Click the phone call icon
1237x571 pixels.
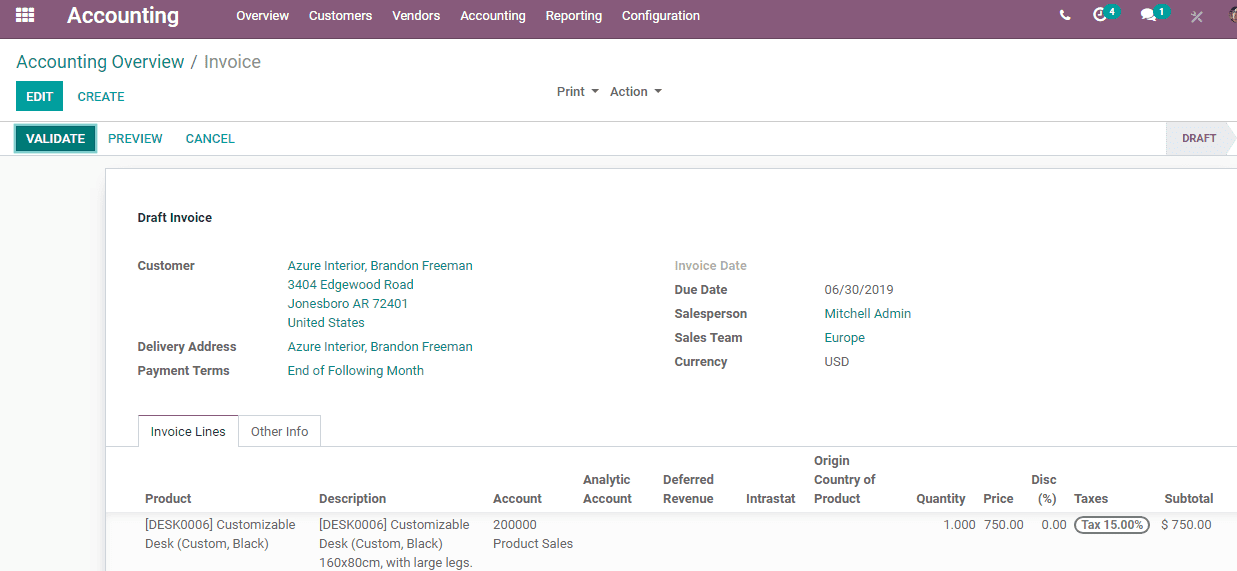pos(1065,15)
